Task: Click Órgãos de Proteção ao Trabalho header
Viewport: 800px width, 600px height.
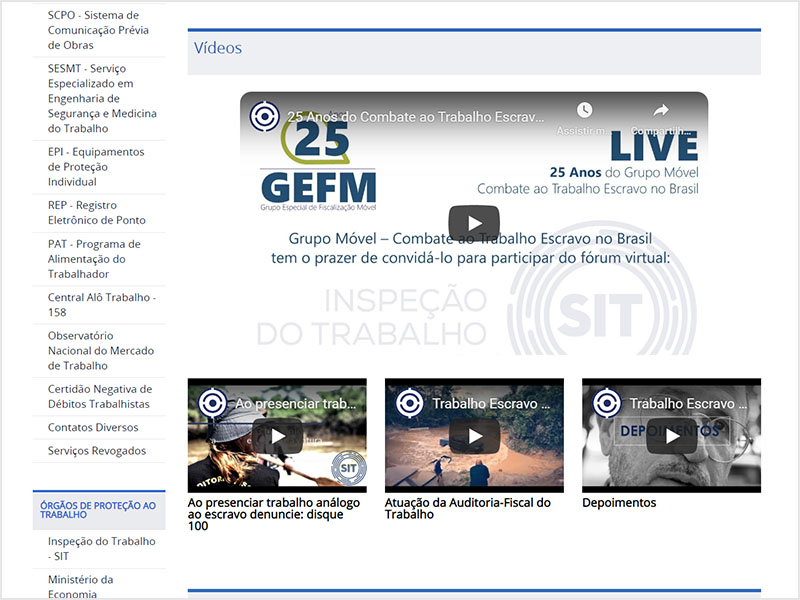Action: click(98, 510)
